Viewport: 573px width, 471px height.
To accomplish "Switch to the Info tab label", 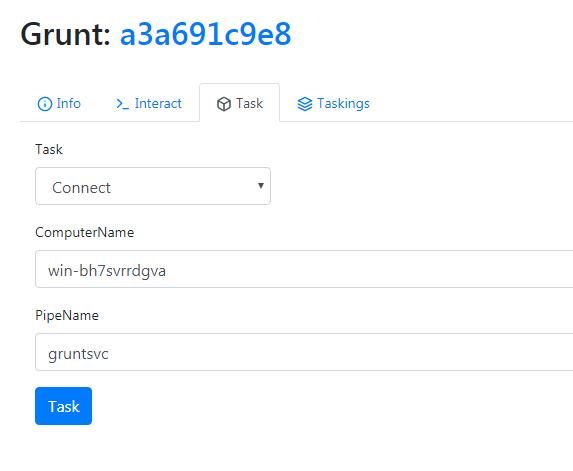I will pyautogui.click(x=68, y=103).
